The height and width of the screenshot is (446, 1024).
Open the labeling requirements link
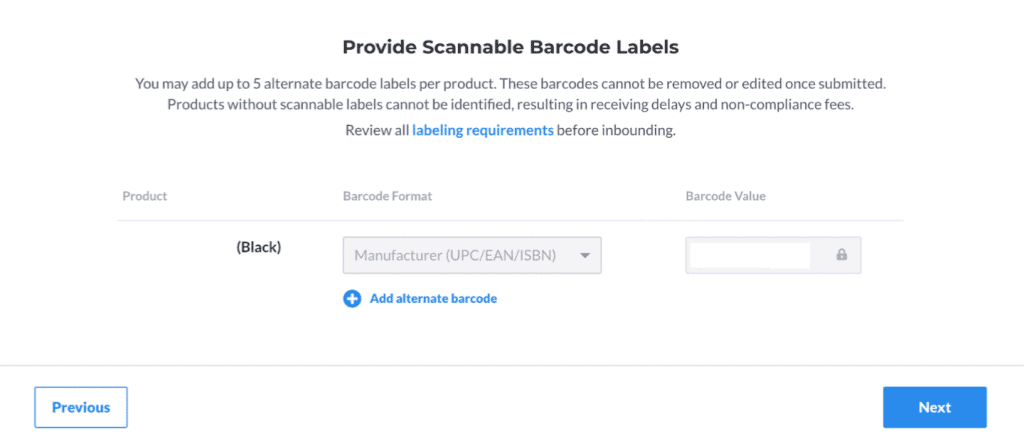click(x=482, y=130)
